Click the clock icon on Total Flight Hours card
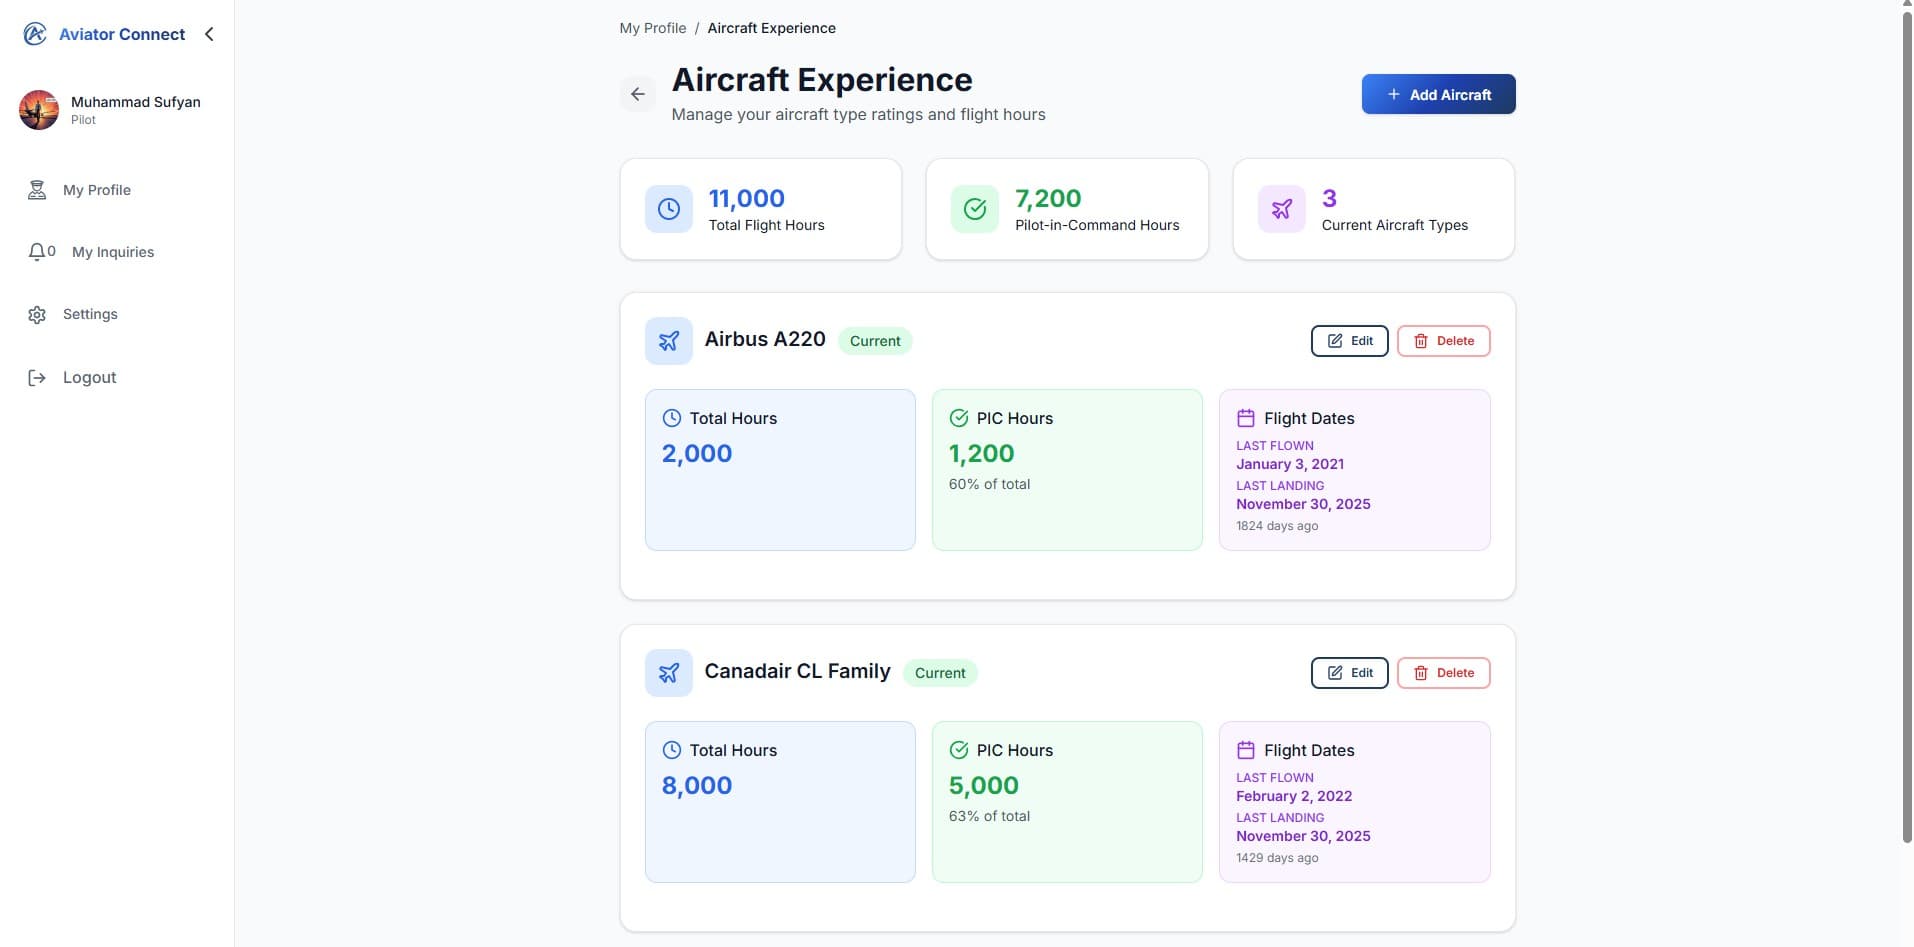Screen dimensions: 1914x947 tap(668, 208)
